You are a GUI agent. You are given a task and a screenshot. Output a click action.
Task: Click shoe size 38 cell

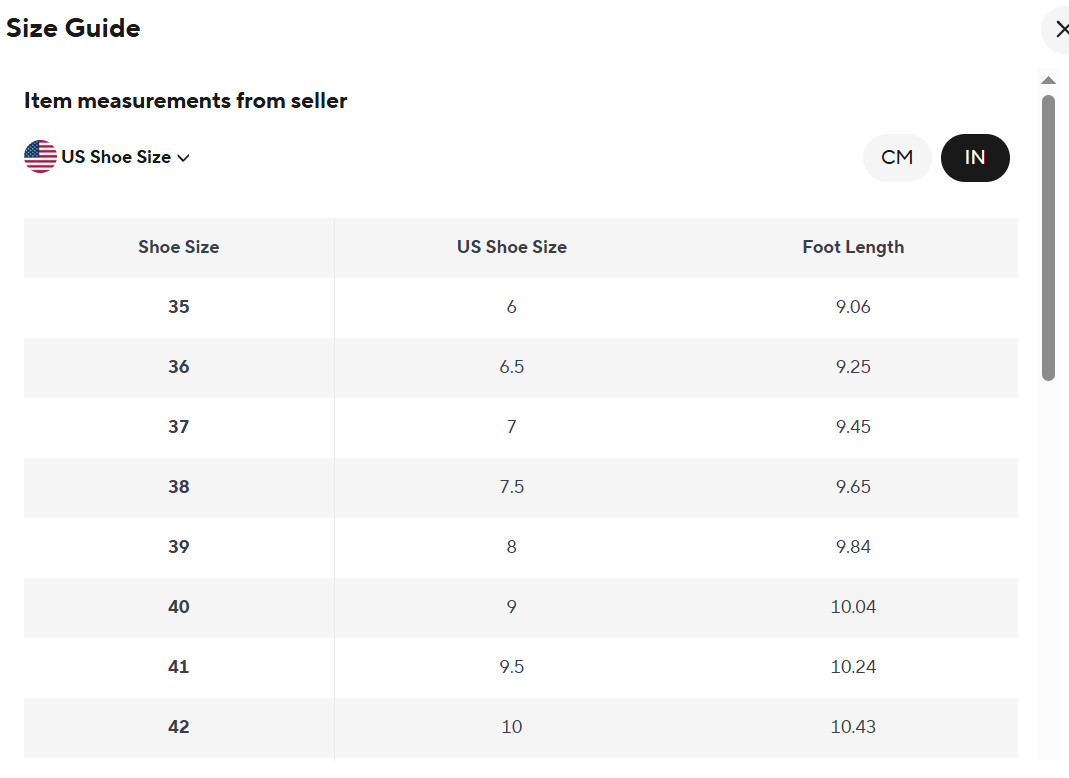click(179, 487)
